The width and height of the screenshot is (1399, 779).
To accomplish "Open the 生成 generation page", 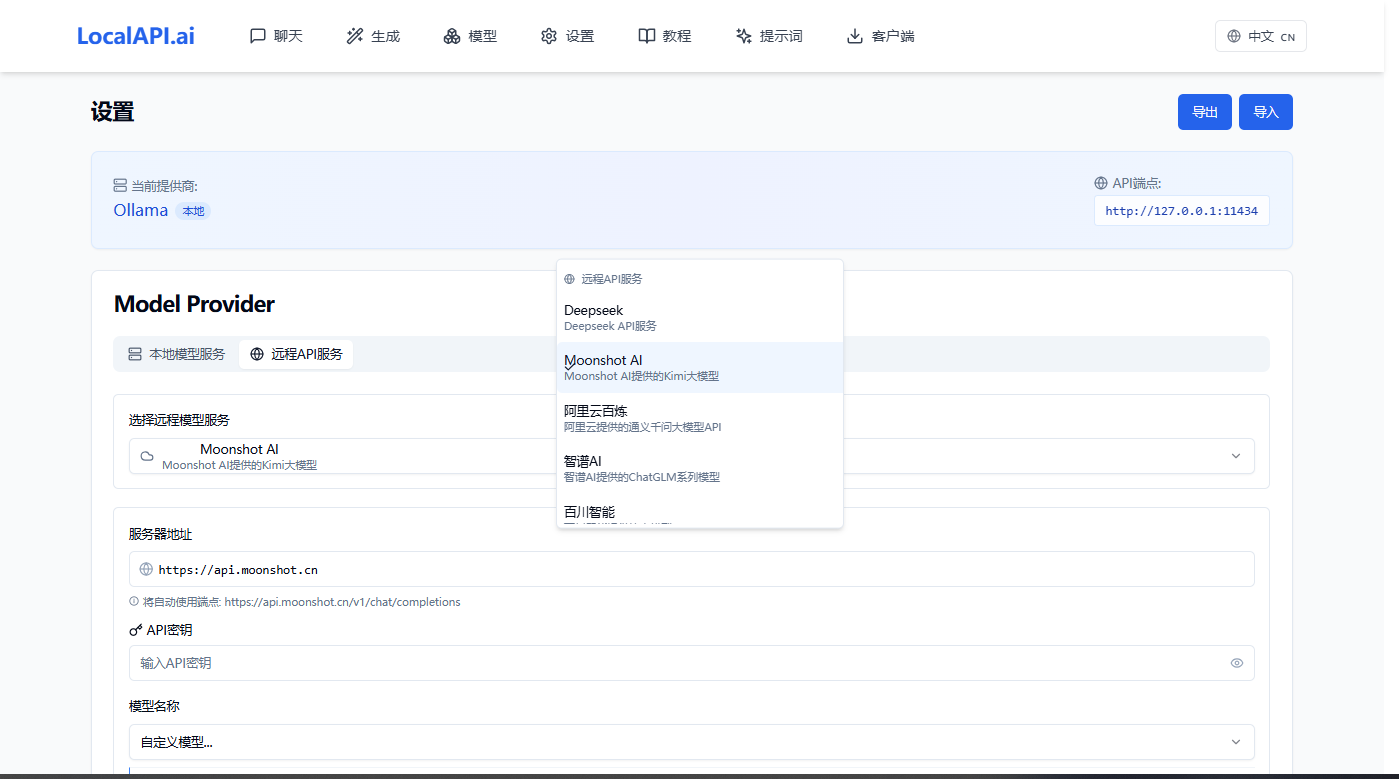I will [x=373, y=36].
